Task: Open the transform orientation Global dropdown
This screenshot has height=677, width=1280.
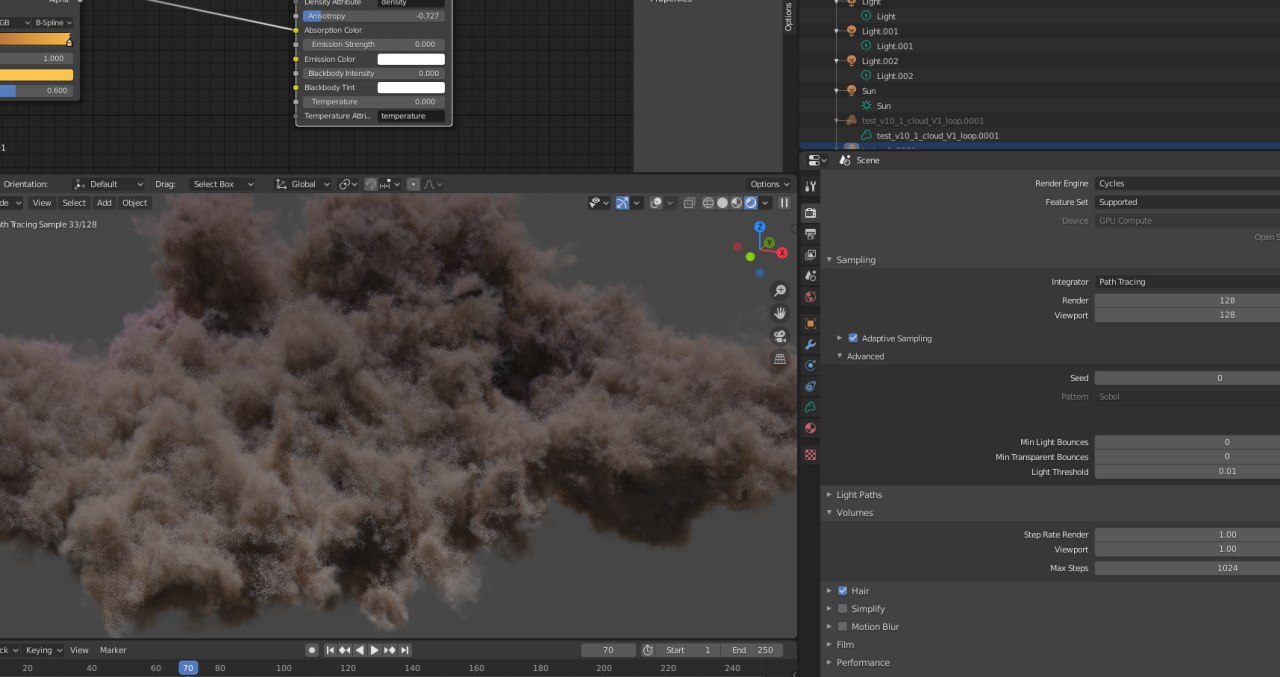Action: (302, 184)
